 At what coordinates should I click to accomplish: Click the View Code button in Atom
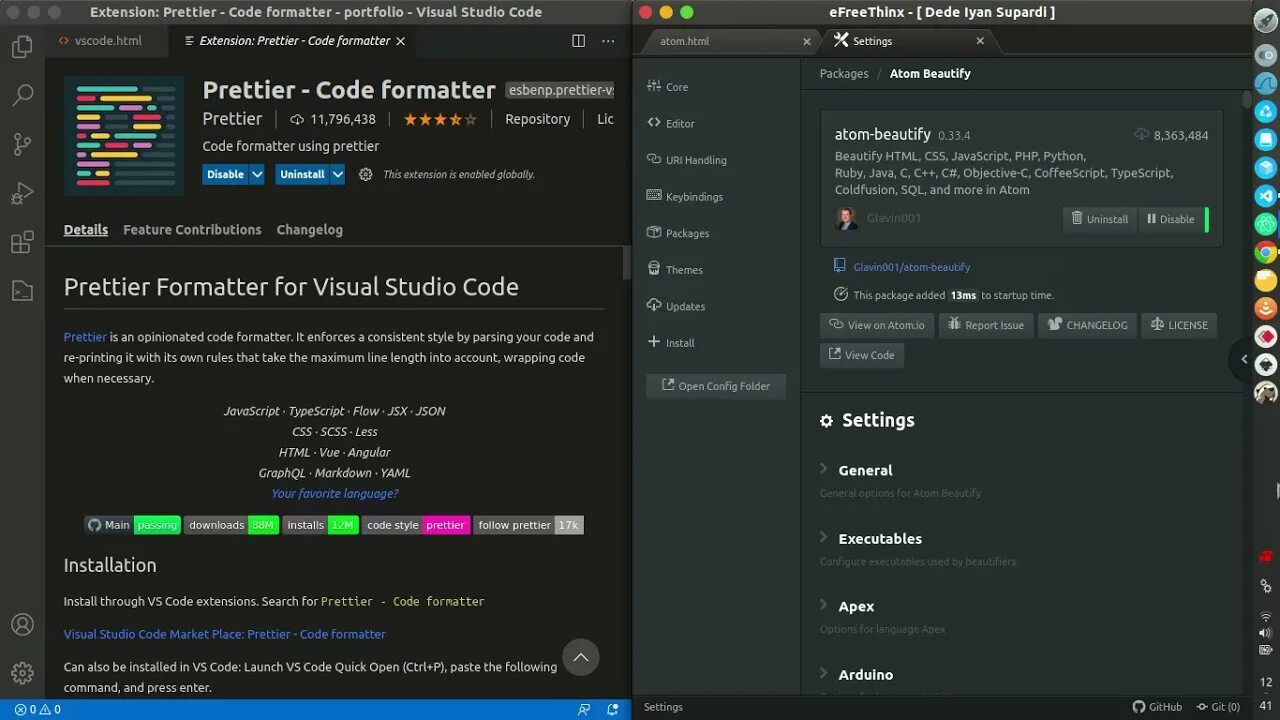click(x=862, y=355)
